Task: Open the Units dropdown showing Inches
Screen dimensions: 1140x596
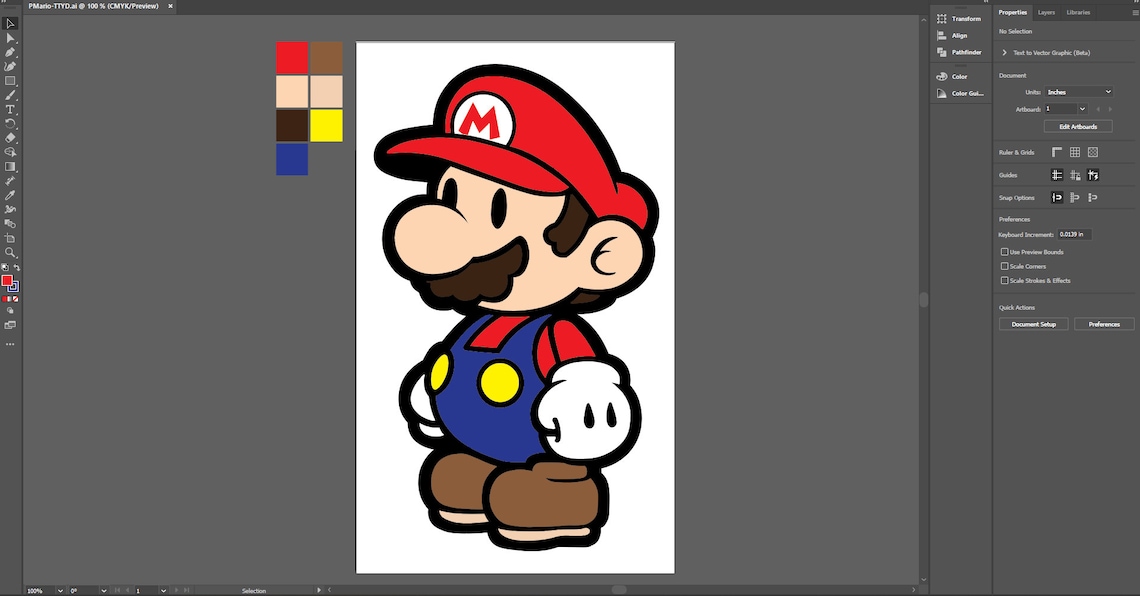Action: (x=1078, y=92)
